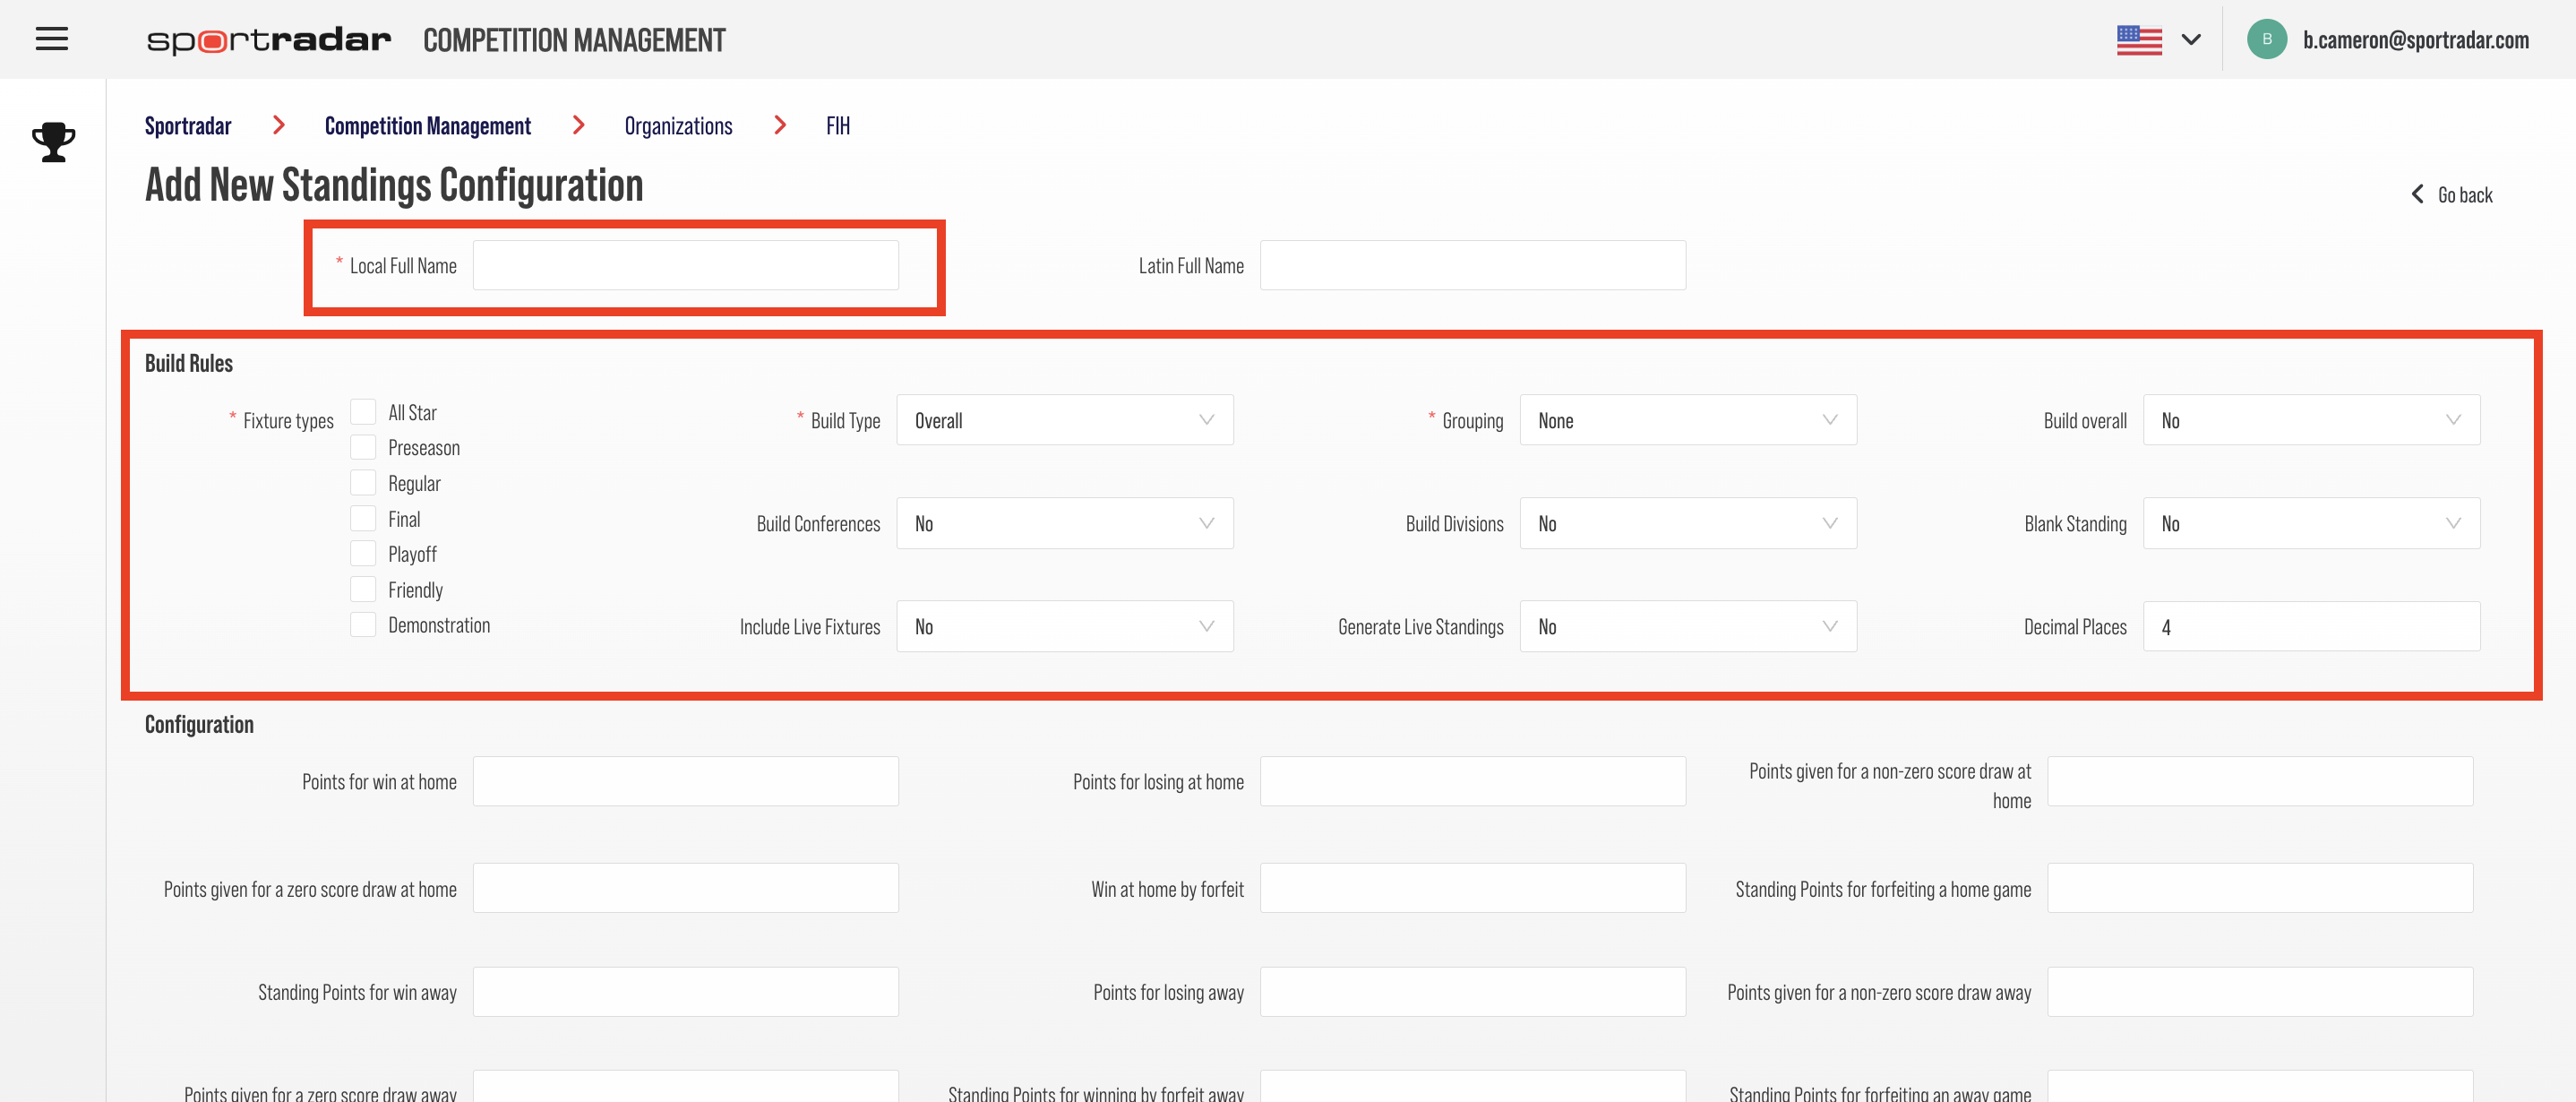Open the Build Type dropdown

pyautogui.click(x=1065, y=420)
